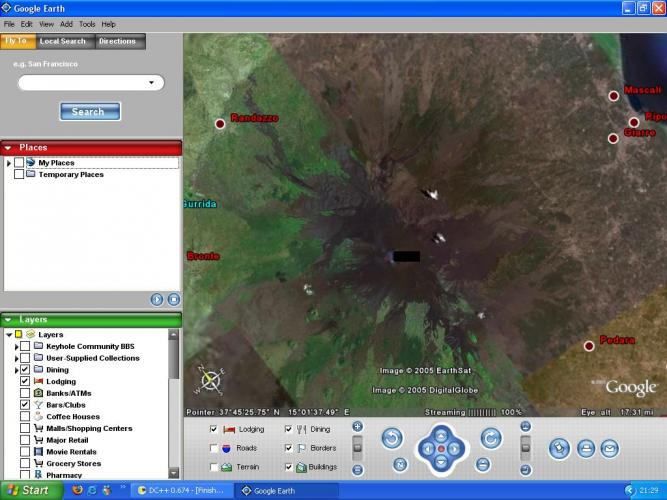Expand the Keyhole Community BBS folder
The height and width of the screenshot is (500, 667).
[x=16, y=346]
